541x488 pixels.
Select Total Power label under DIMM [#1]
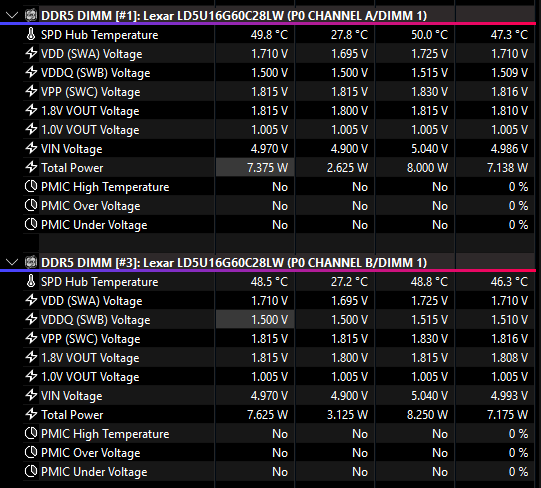click(x=72, y=168)
